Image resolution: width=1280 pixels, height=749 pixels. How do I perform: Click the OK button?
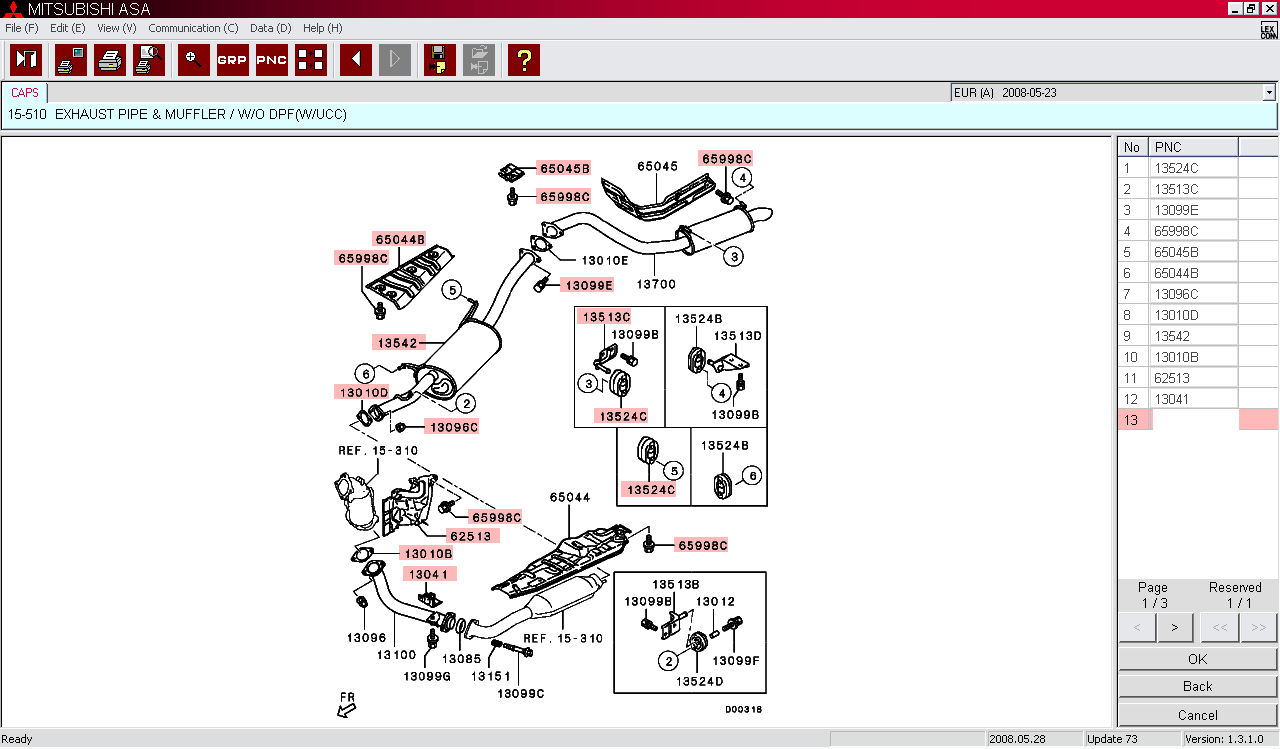click(1197, 659)
